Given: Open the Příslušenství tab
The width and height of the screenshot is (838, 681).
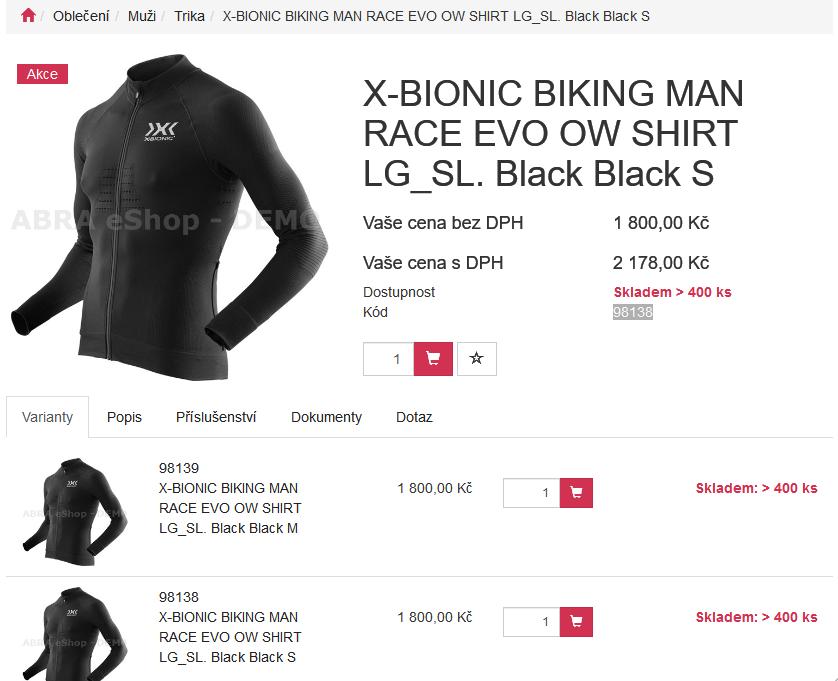Looking at the screenshot, I should 216,417.
